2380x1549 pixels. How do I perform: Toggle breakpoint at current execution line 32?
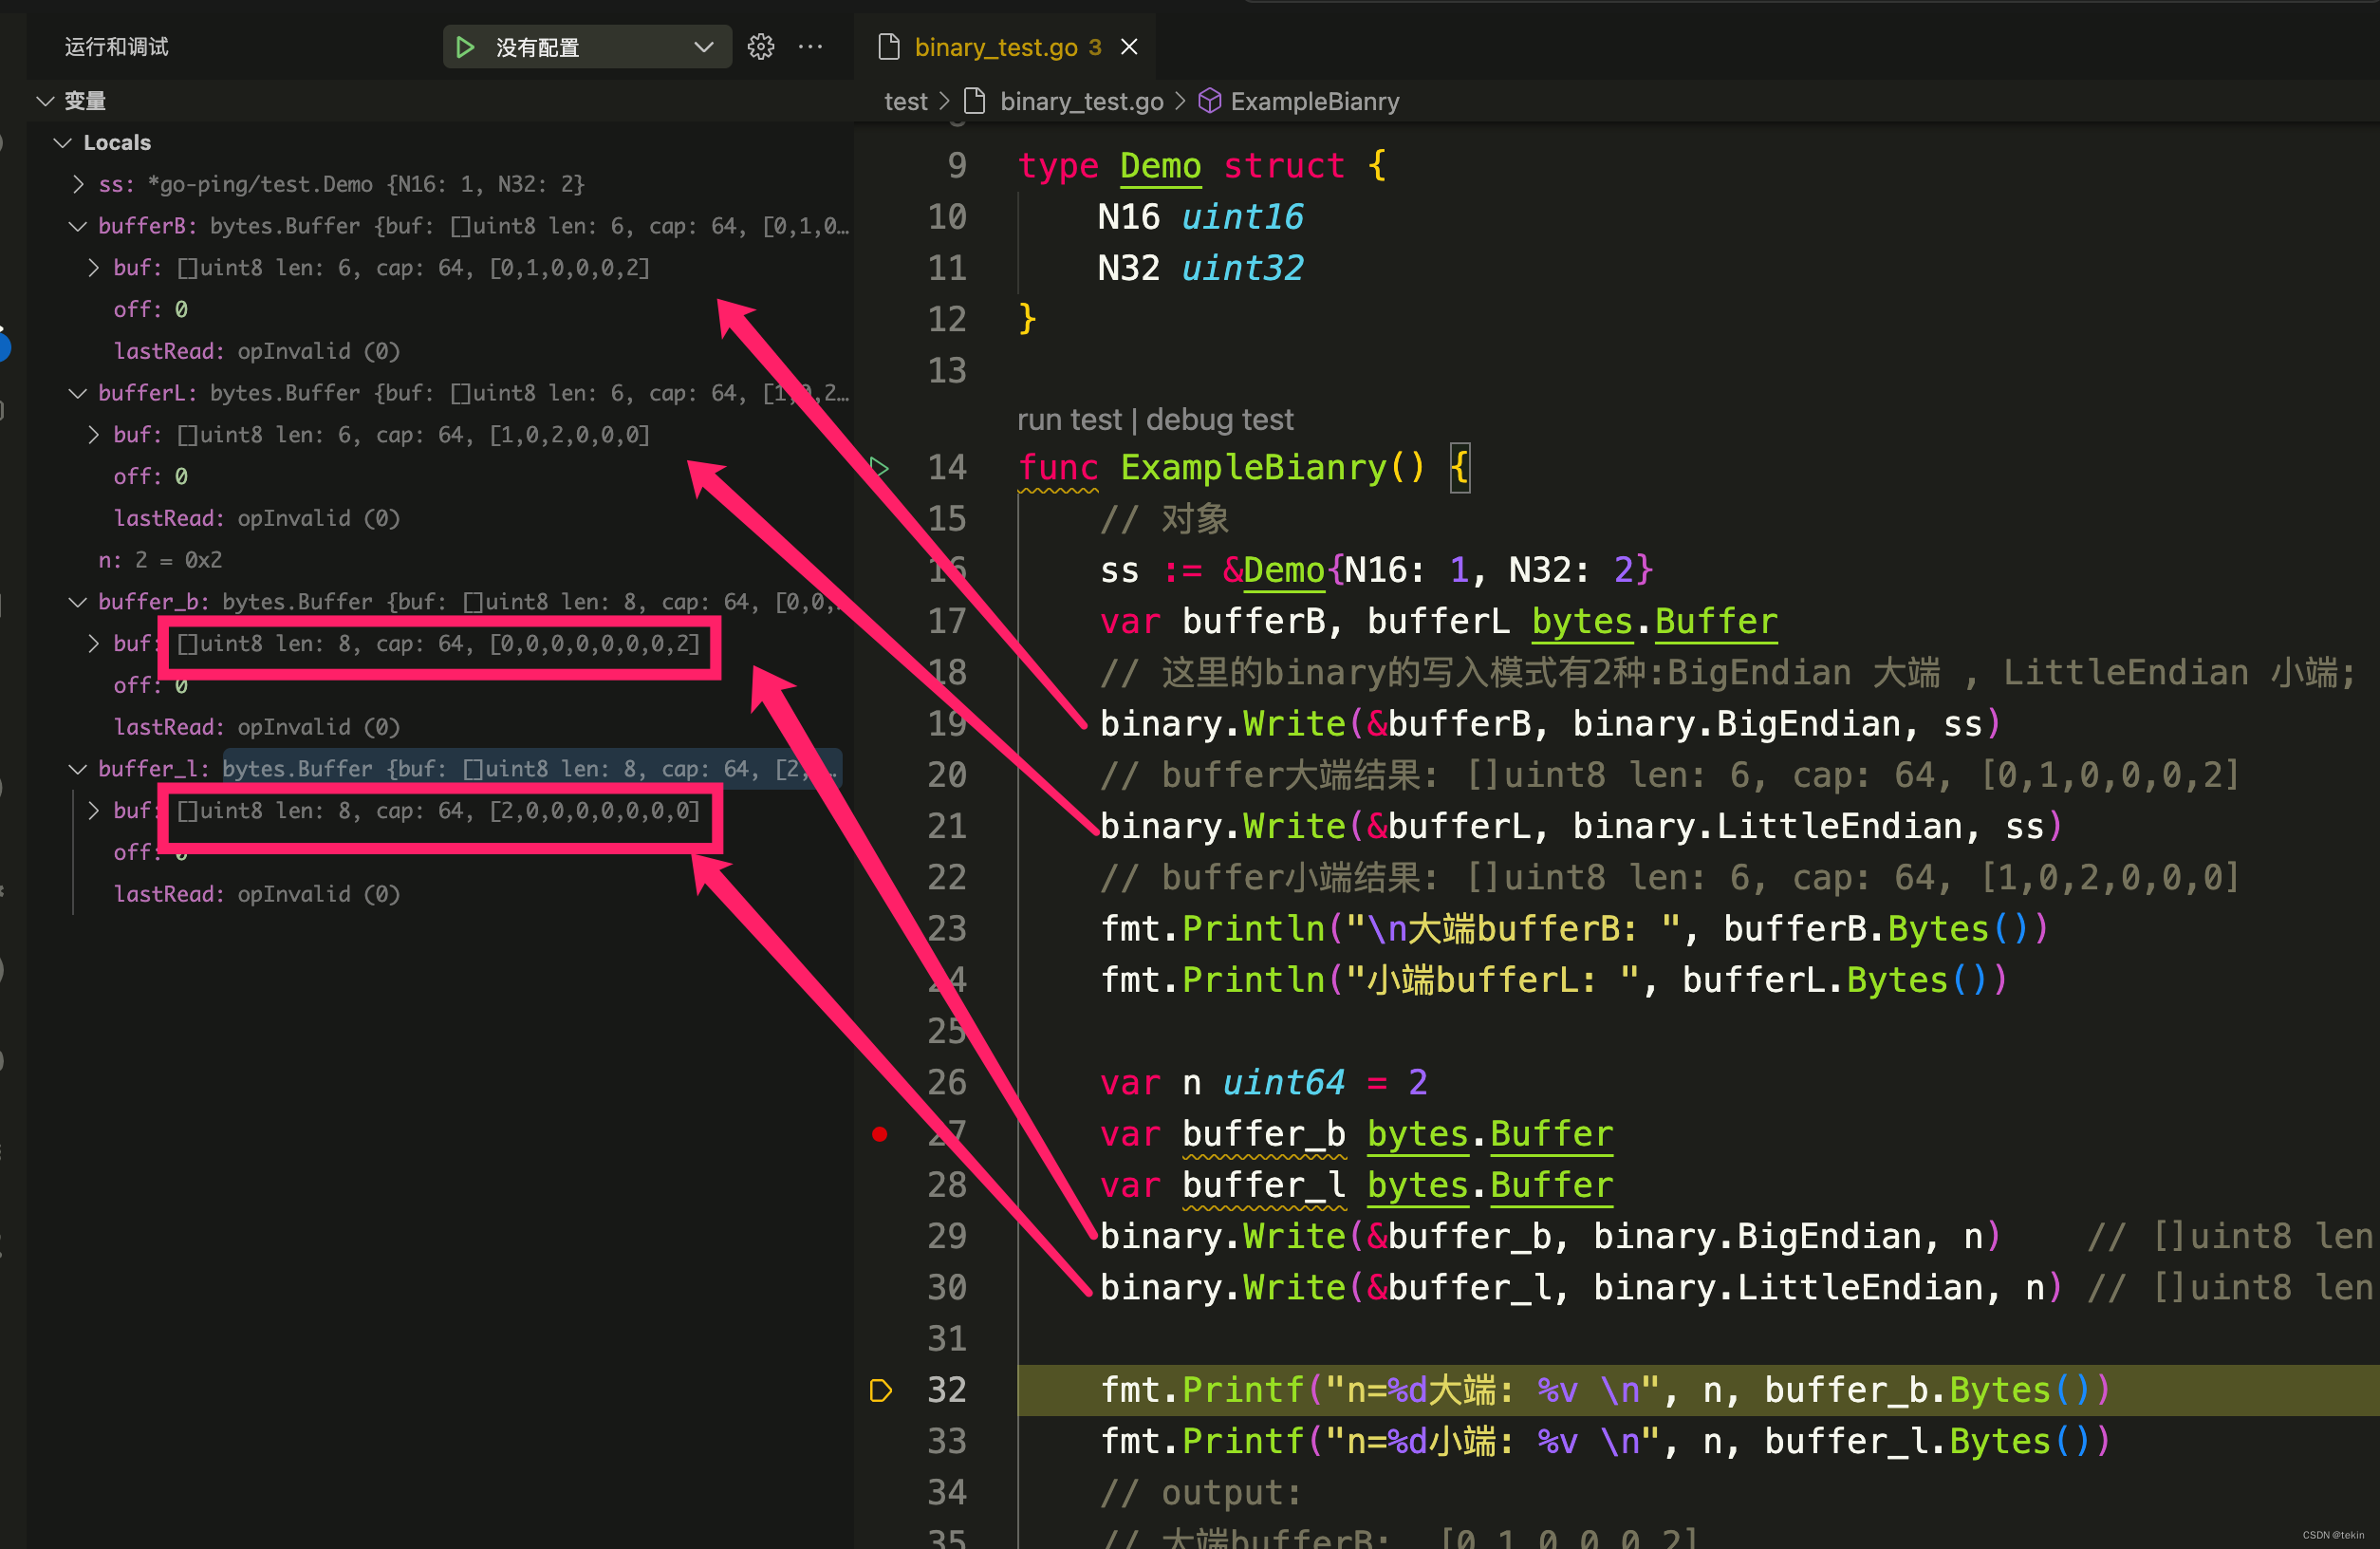(880, 1390)
